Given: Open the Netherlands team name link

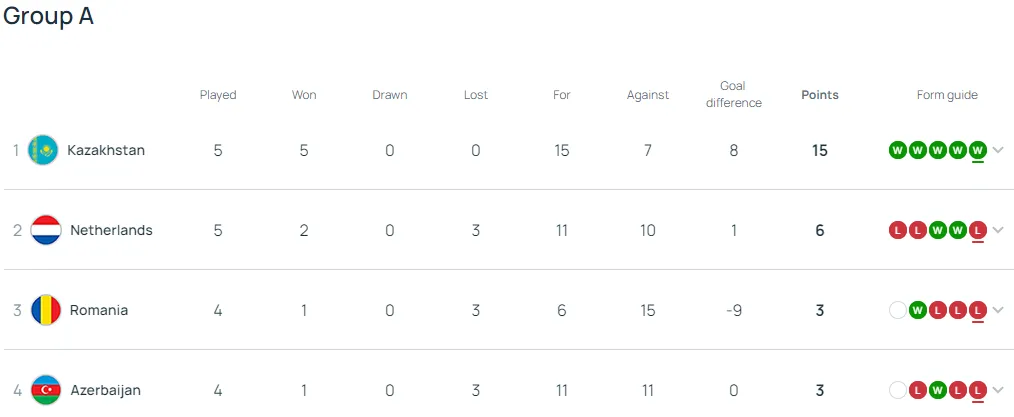Looking at the screenshot, I should (x=111, y=230).
